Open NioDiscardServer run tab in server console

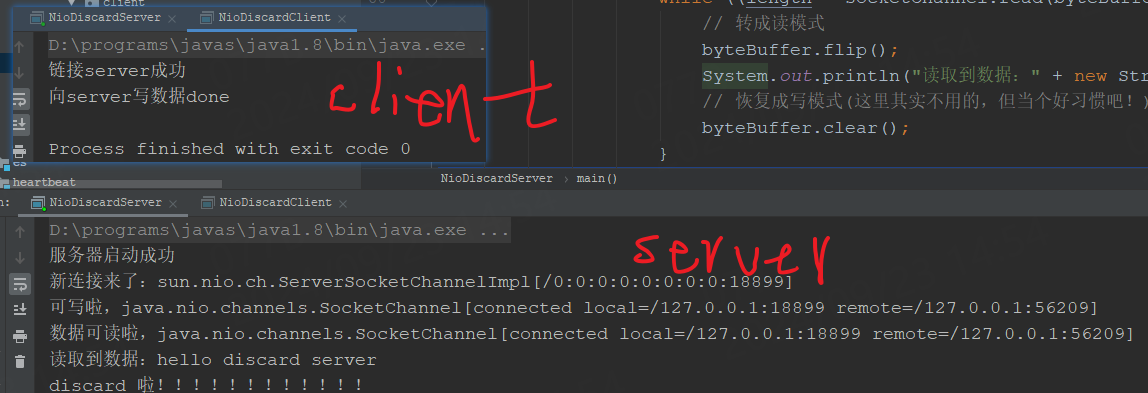pyautogui.click(x=104, y=203)
